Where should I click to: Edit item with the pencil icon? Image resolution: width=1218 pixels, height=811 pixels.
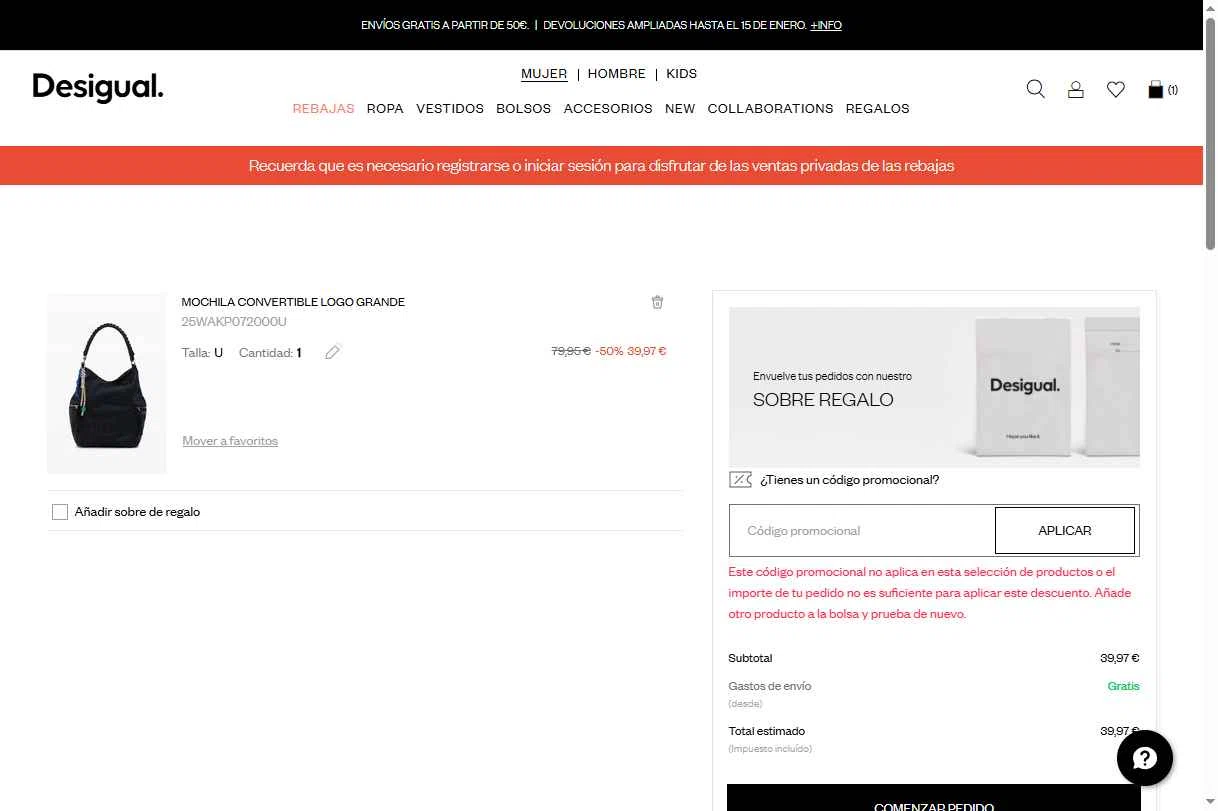point(333,352)
